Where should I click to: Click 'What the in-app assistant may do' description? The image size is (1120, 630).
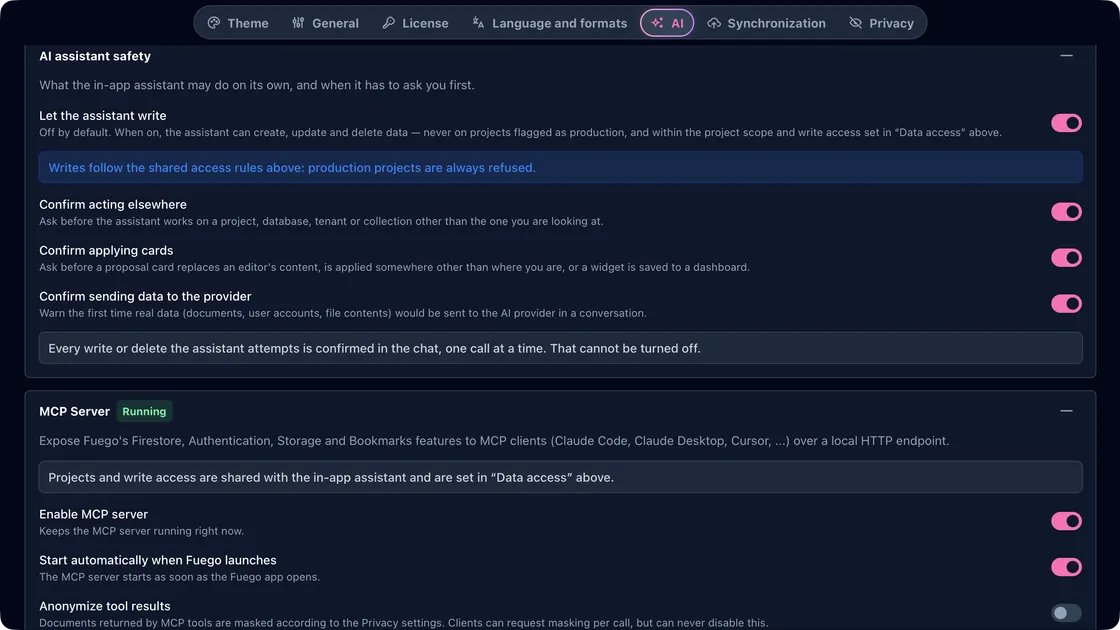click(257, 85)
